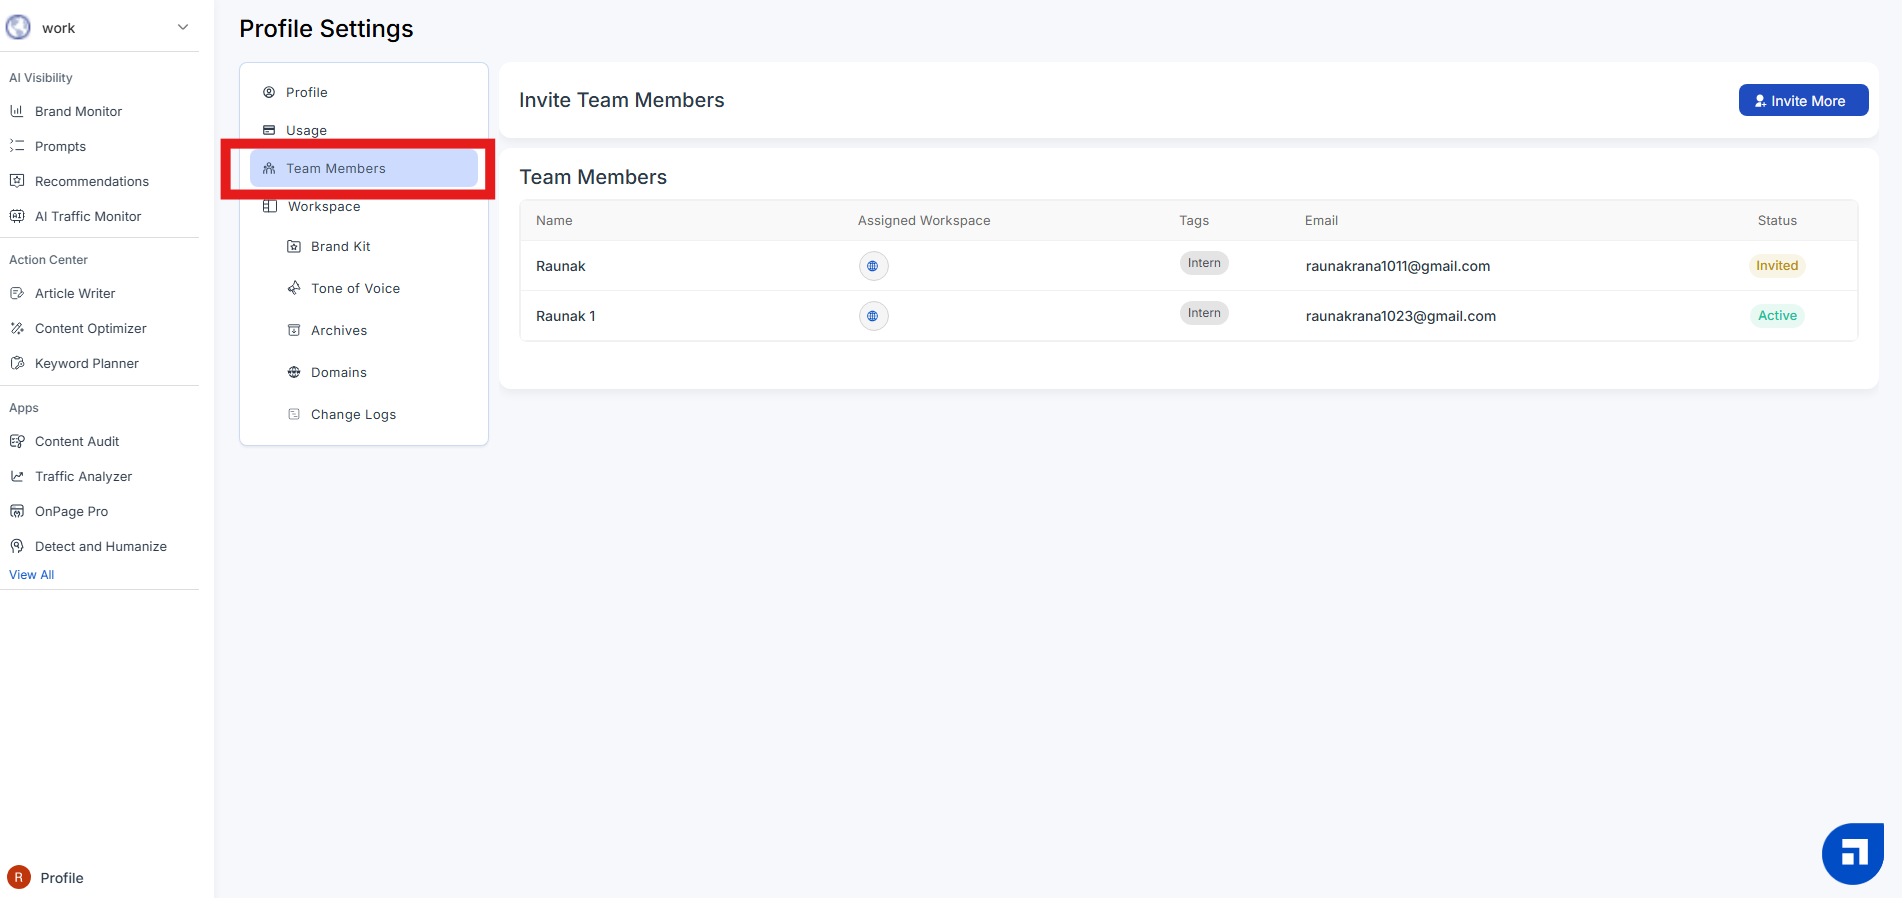Viewport: 1902px width, 898px height.
Task: Open Change Logs in the settings menu
Action: 353,415
